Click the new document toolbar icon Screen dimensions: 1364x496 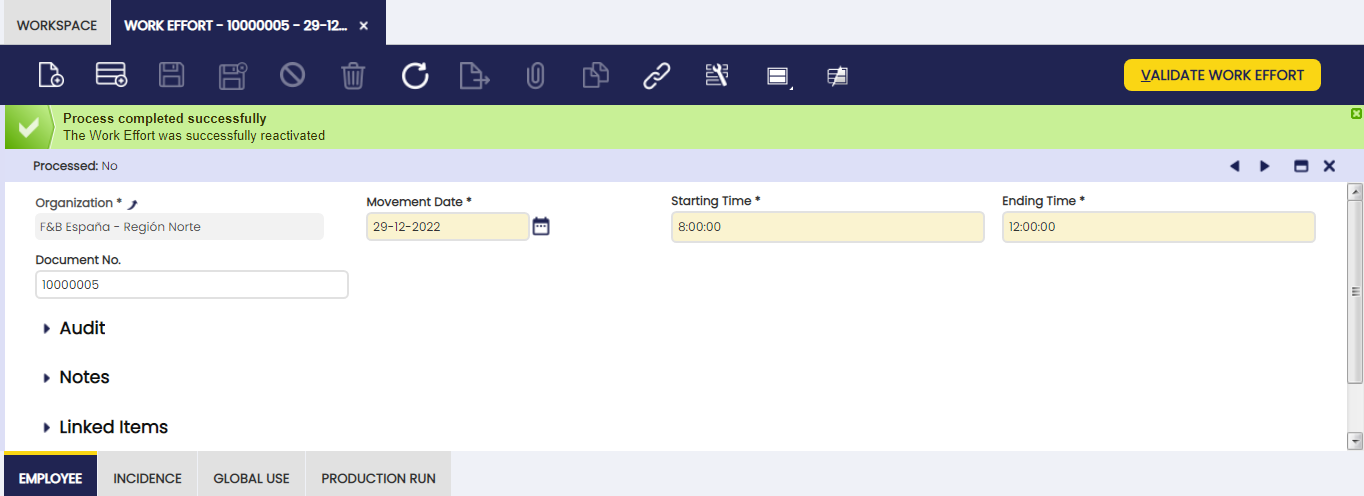pos(50,75)
